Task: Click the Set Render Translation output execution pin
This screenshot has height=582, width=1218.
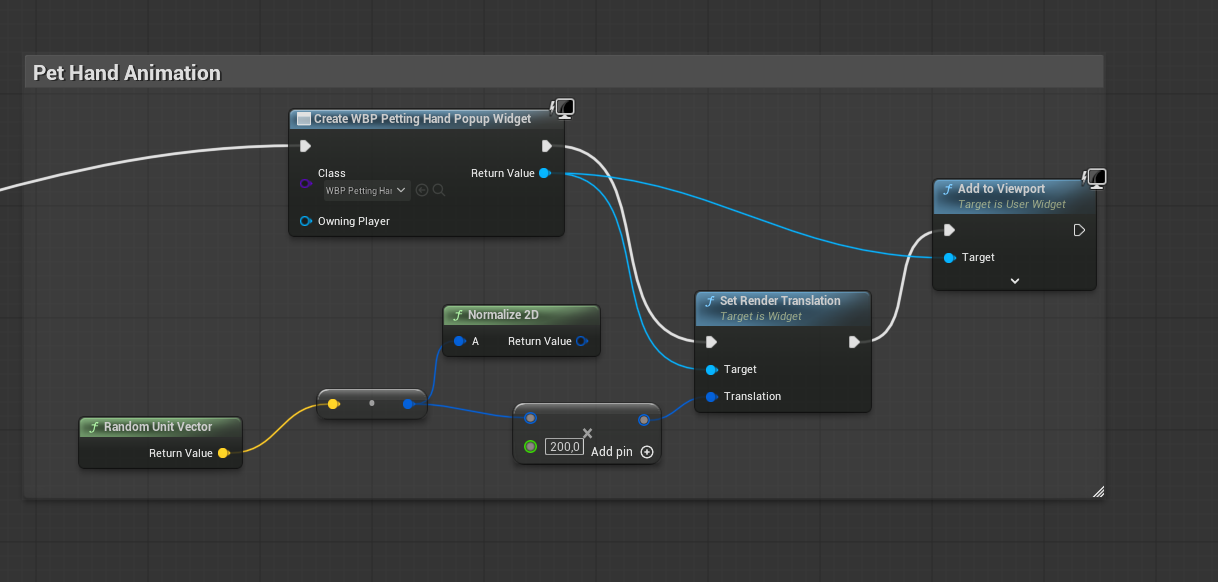Action: click(x=854, y=342)
